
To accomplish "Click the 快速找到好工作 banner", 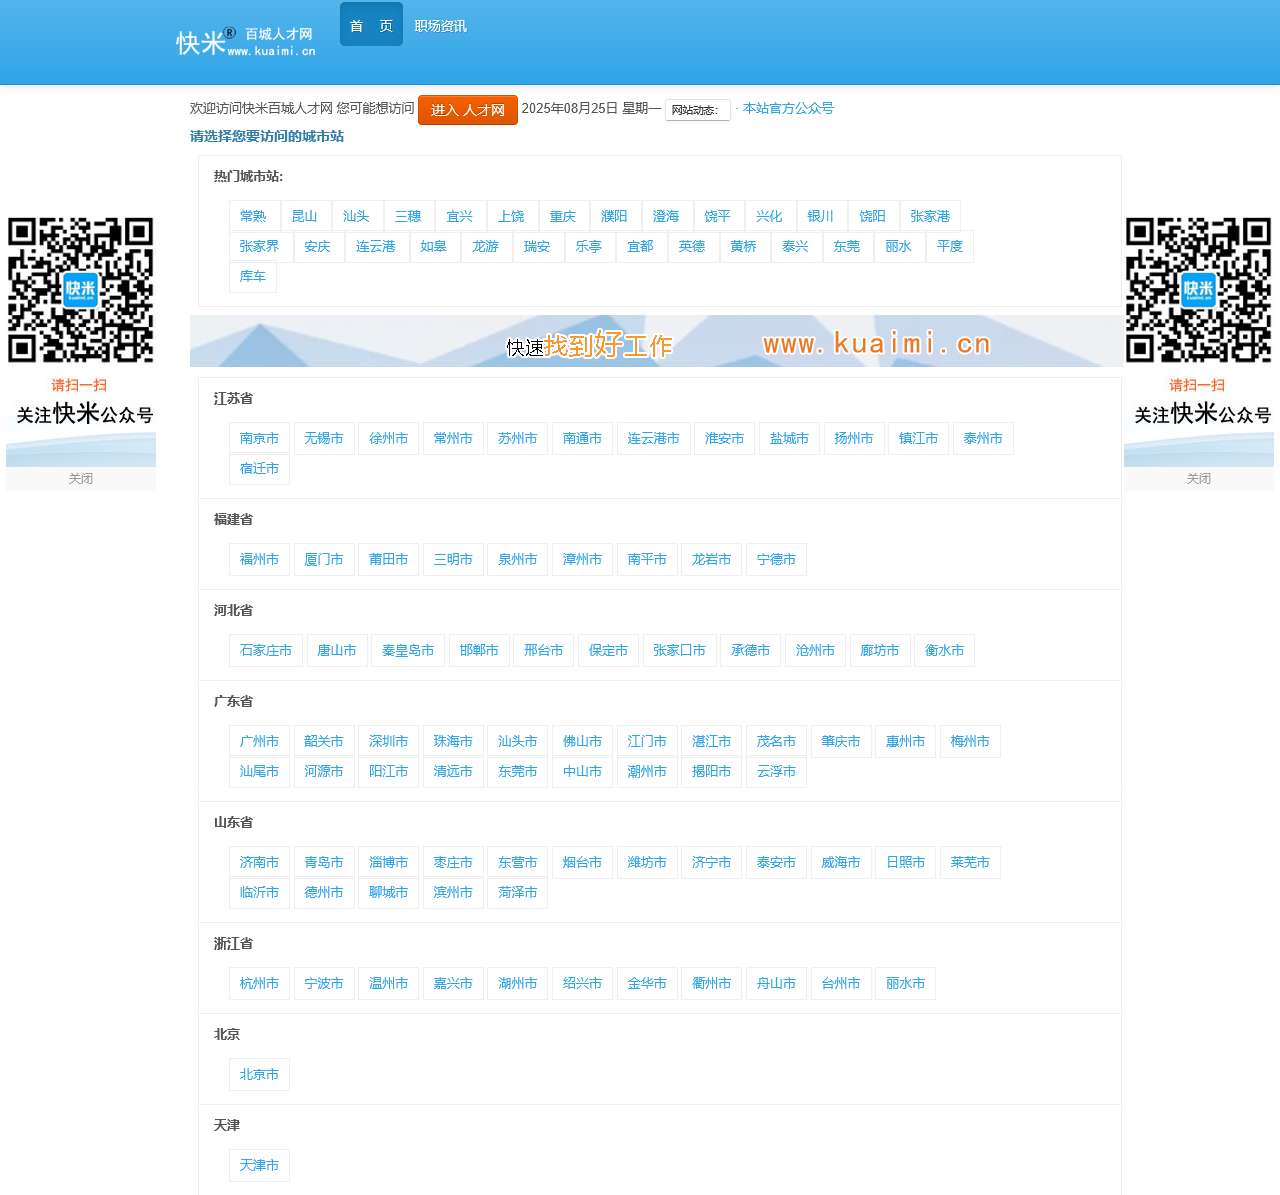I will tap(655, 342).
